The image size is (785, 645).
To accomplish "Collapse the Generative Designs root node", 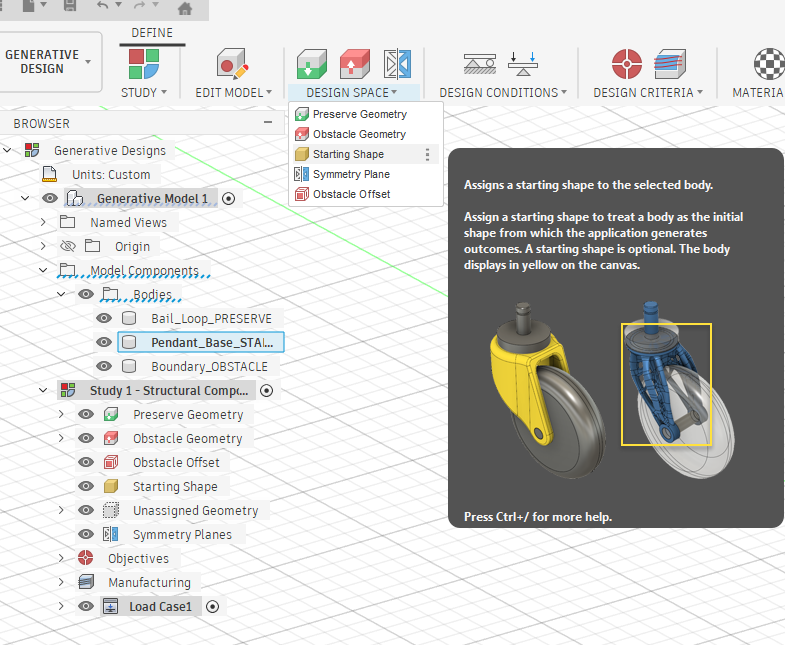I will pyautogui.click(x=8, y=150).
